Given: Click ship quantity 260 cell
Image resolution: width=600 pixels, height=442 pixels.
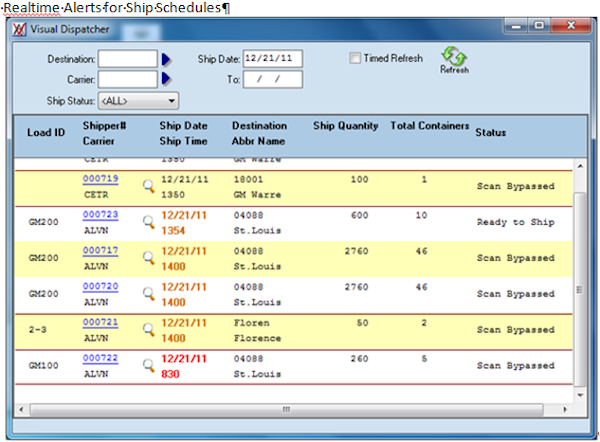Looking at the screenshot, I should pyautogui.click(x=360, y=359).
